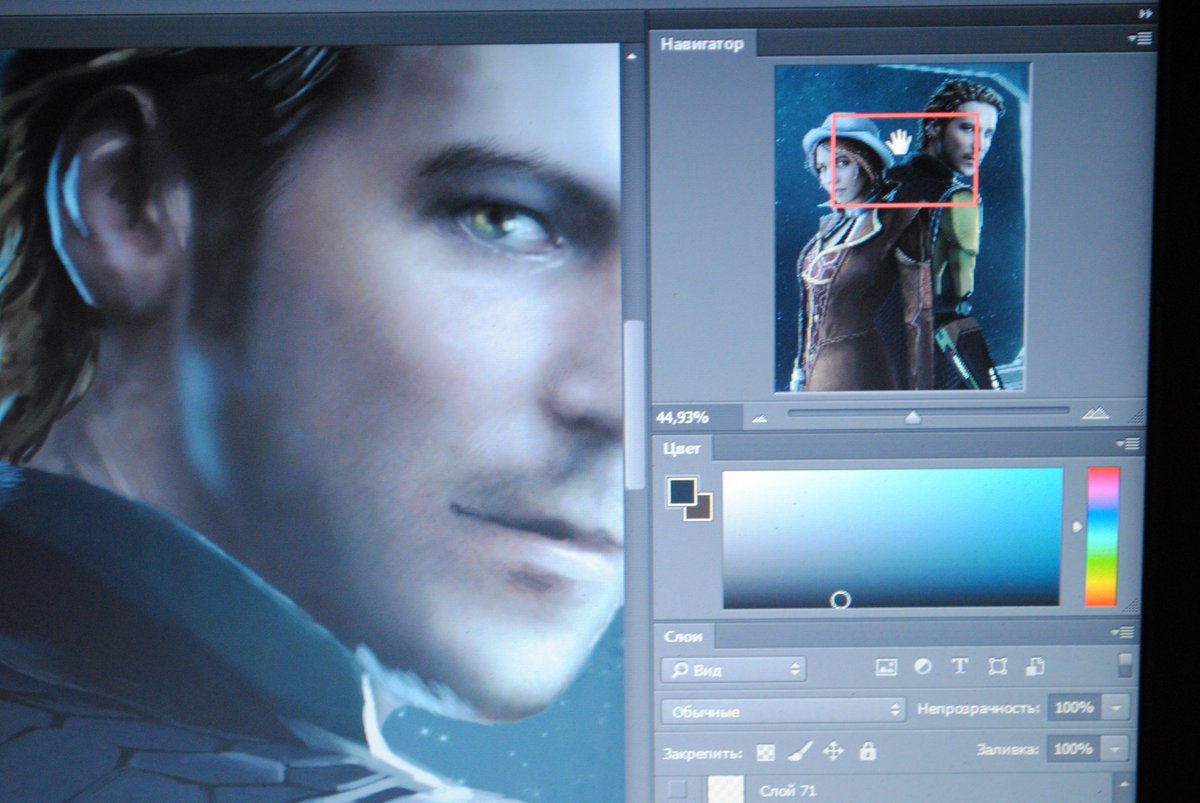Zoom in with large mountains icon in Навигатор
Image resolution: width=1200 pixels, height=803 pixels.
click(x=1097, y=414)
